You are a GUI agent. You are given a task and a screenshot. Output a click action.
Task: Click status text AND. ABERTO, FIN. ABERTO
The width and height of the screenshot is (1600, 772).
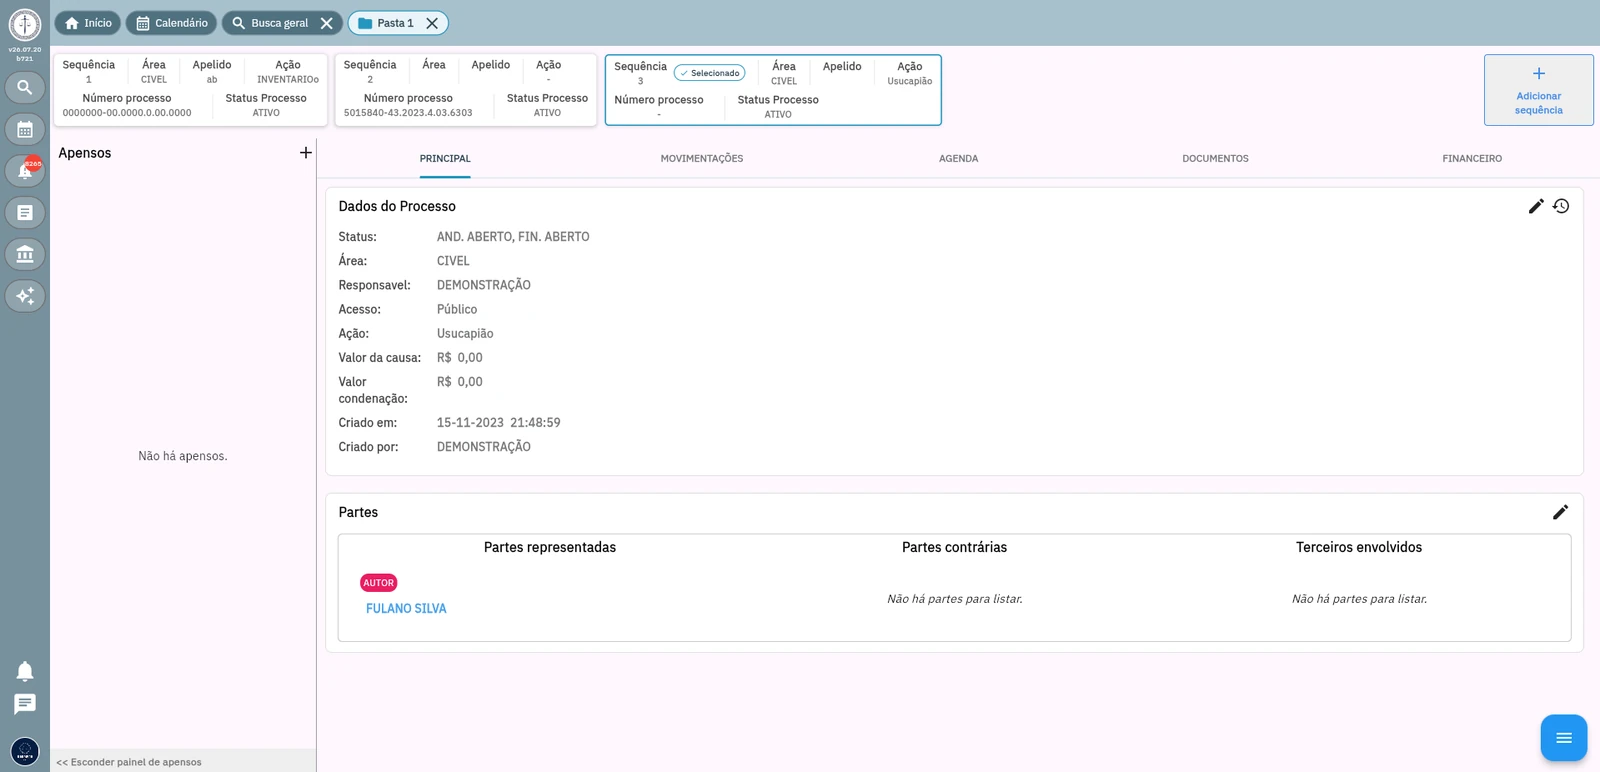[513, 237]
